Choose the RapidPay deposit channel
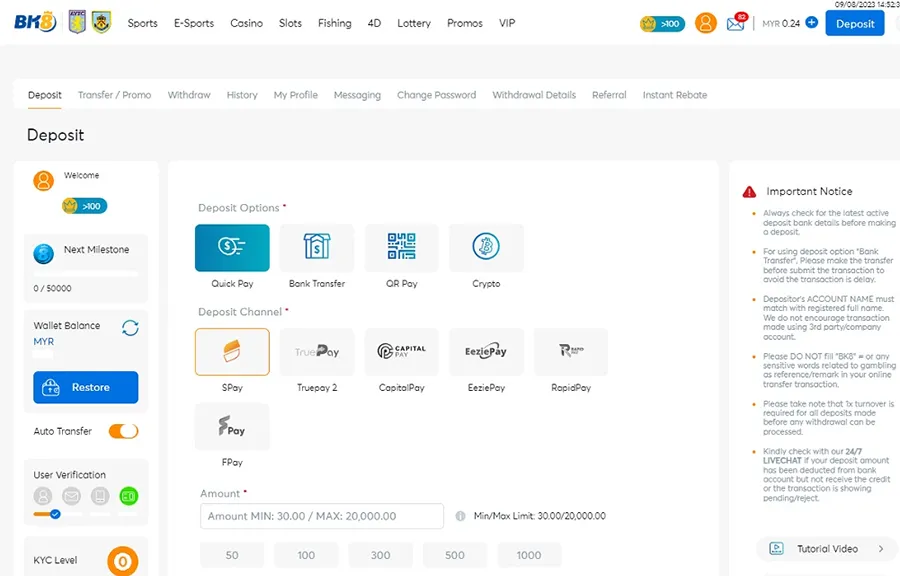Screen dimensions: 900x576 (x=571, y=352)
